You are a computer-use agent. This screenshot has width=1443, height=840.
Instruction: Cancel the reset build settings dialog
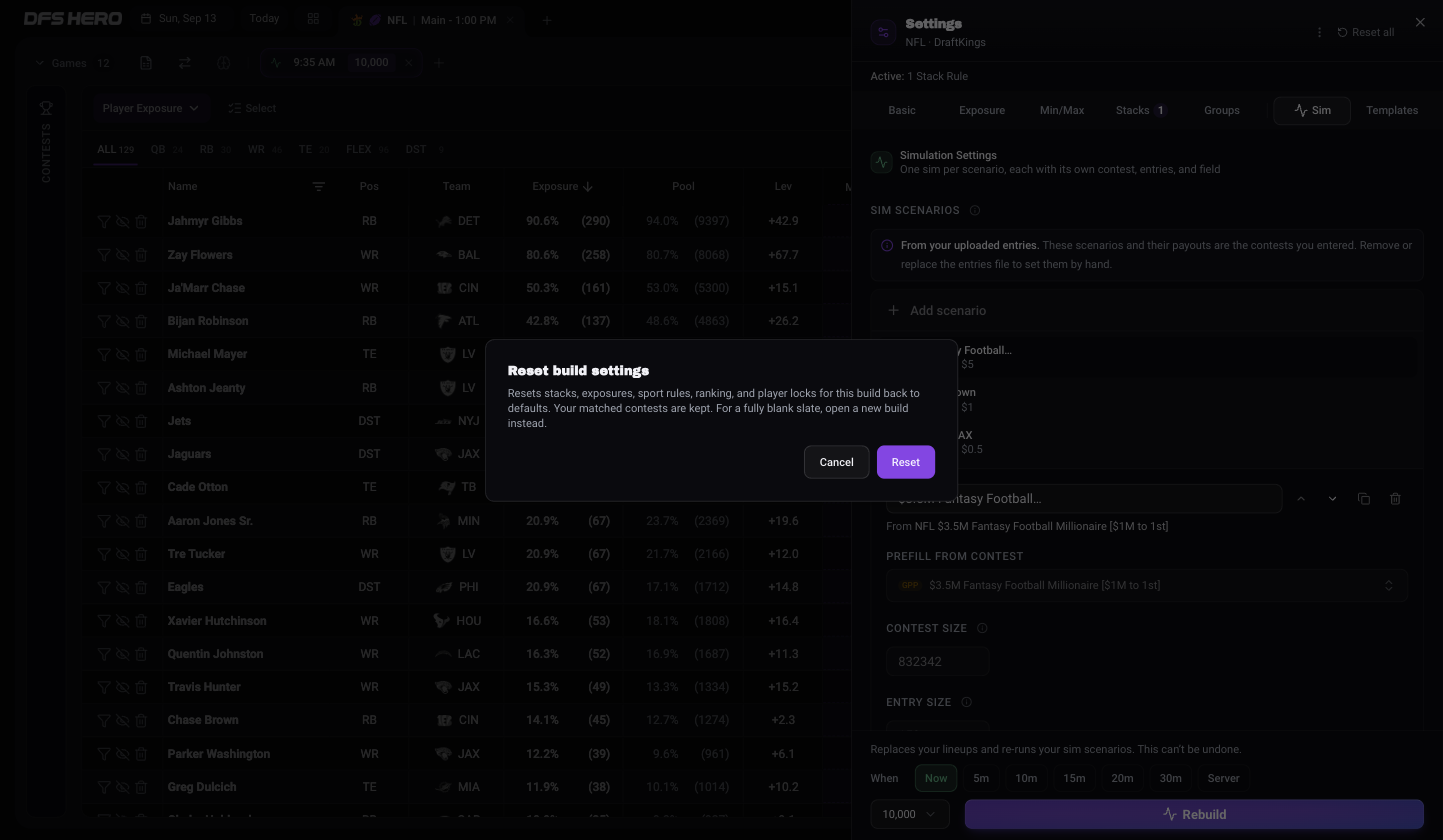point(836,462)
